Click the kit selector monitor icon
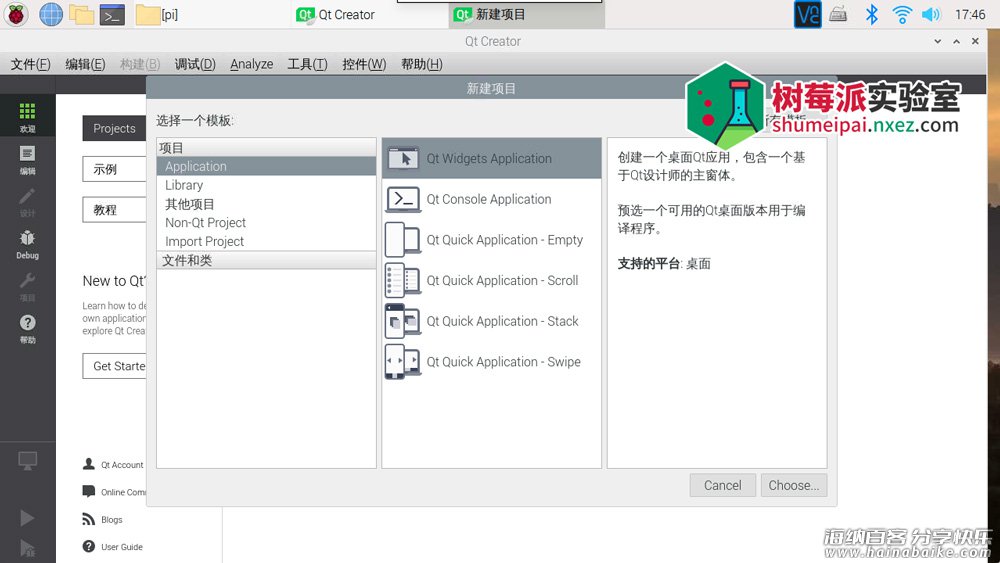 pyautogui.click(x=27, y=460)
